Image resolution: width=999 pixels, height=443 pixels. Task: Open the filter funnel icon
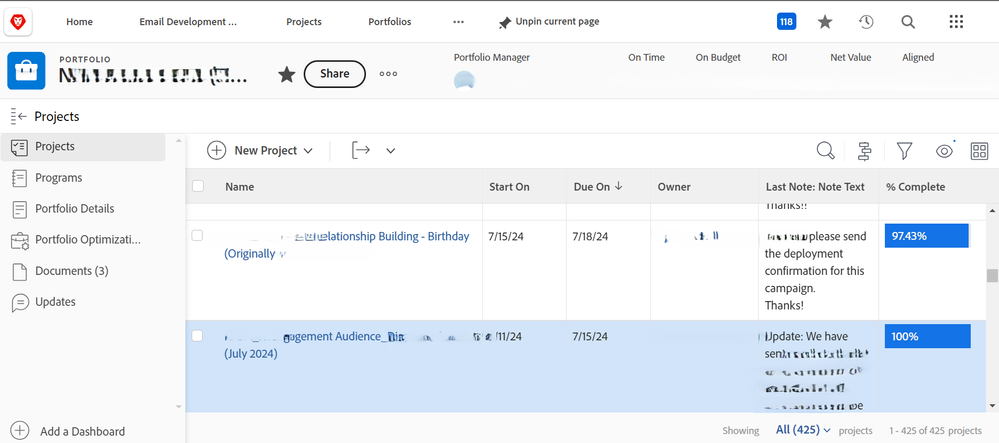click(904, 151)
